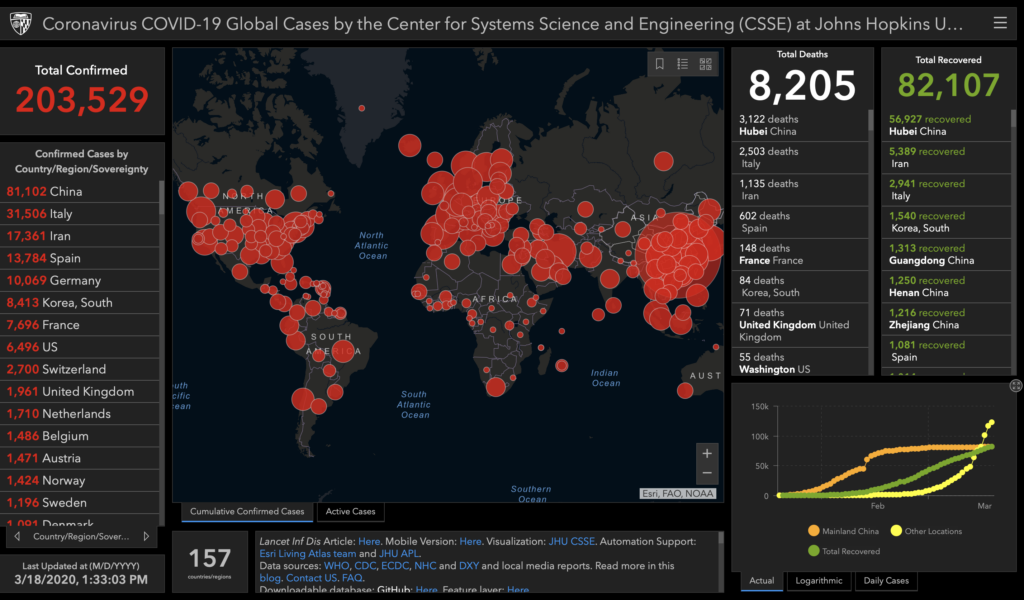Click '148 deaths France' entry

pos(800,255)
